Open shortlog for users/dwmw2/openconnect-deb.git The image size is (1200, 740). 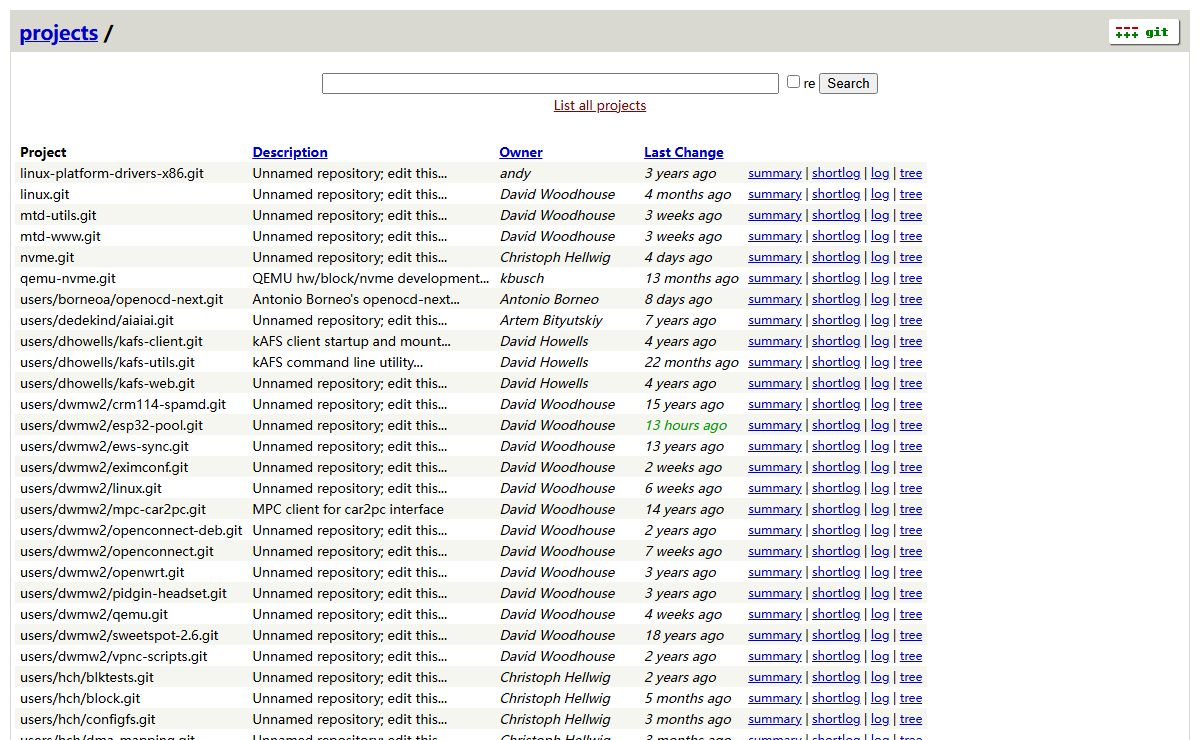836,531
